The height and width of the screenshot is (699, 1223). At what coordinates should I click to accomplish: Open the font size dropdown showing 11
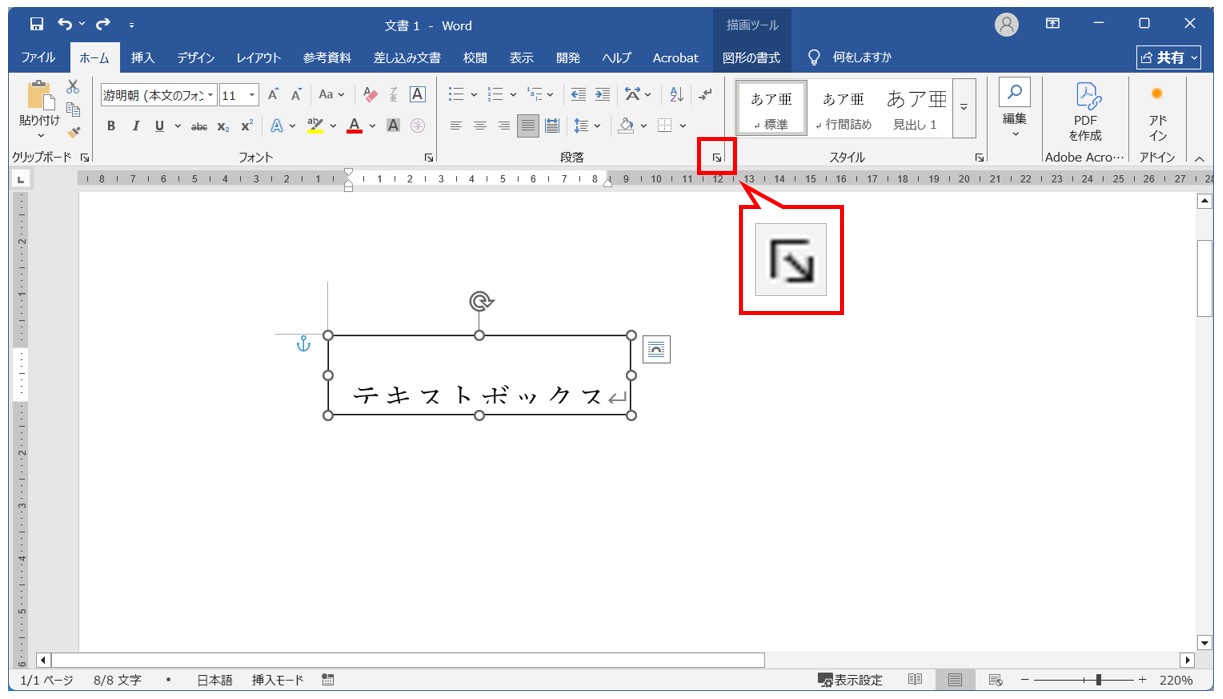(252, 95)
